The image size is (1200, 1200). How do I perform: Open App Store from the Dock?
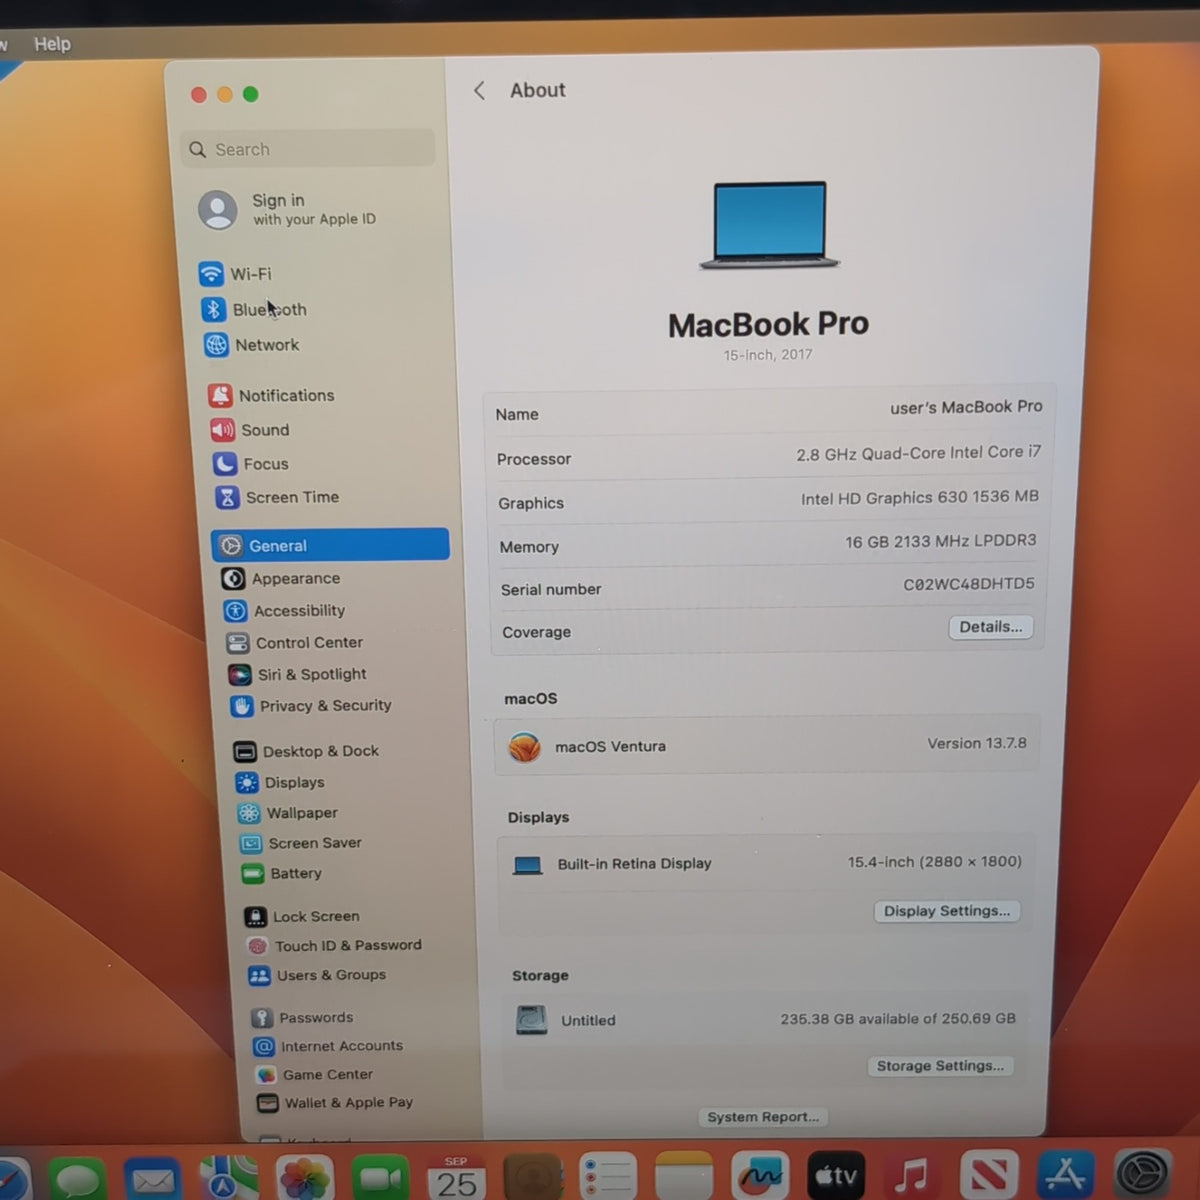point(1064,1175)
